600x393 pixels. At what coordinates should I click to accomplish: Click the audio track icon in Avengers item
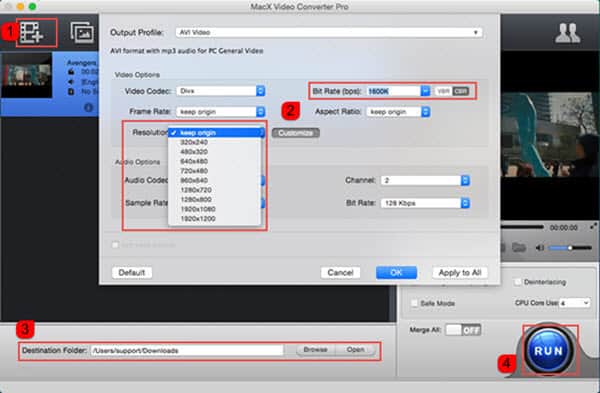71,82
